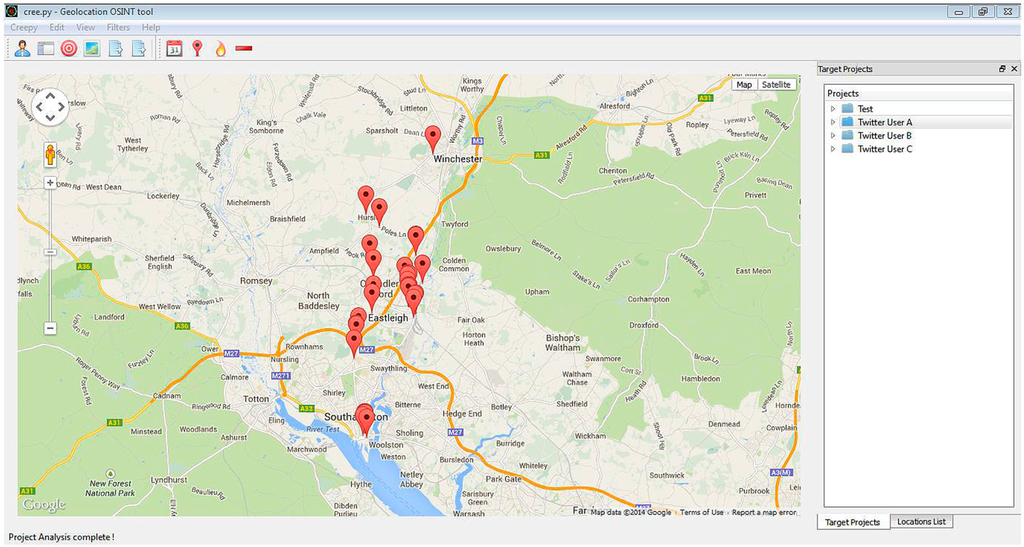This screenshot has height=547, width=1024.
Task: Click the red bullseye analyze target icon
Action: 68,48
